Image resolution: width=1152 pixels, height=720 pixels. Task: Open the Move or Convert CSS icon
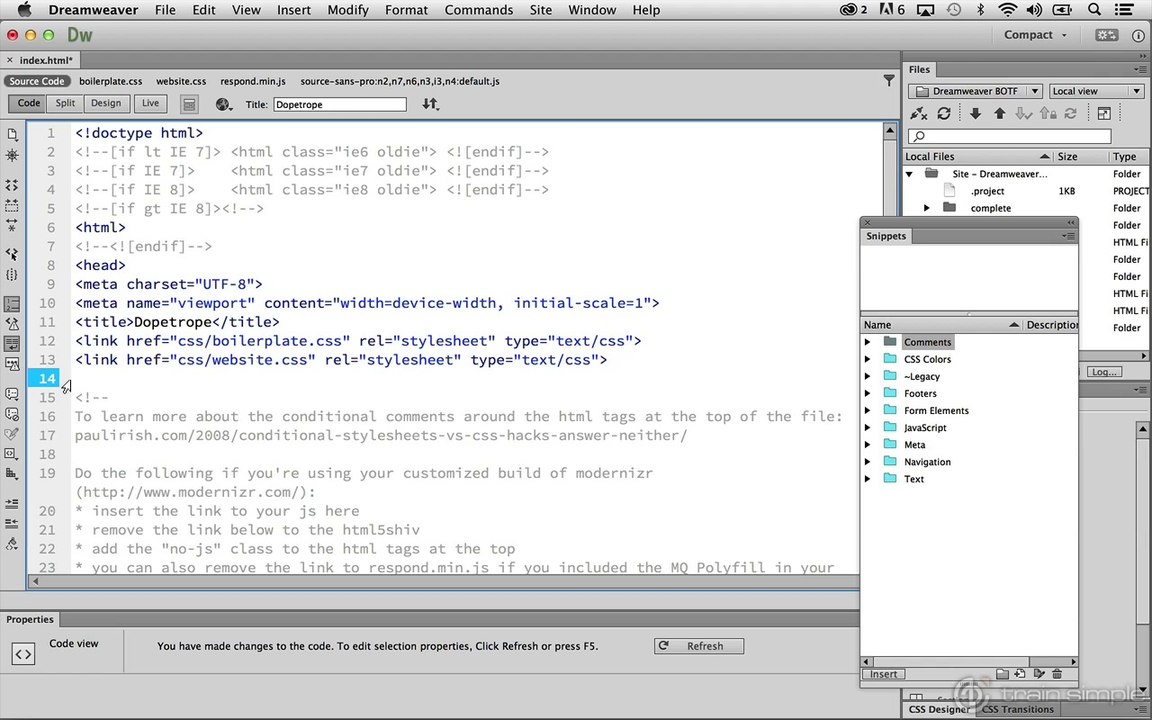12,474
